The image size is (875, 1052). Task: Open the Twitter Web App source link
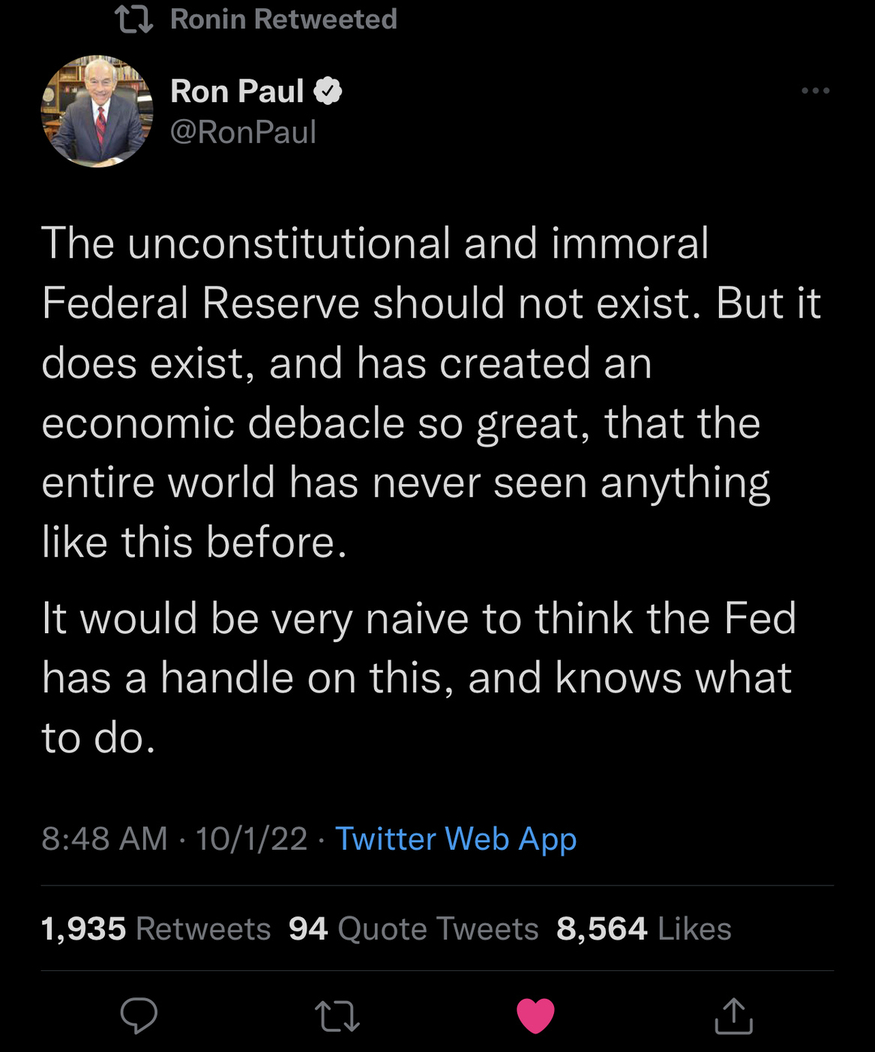[456, 838]
